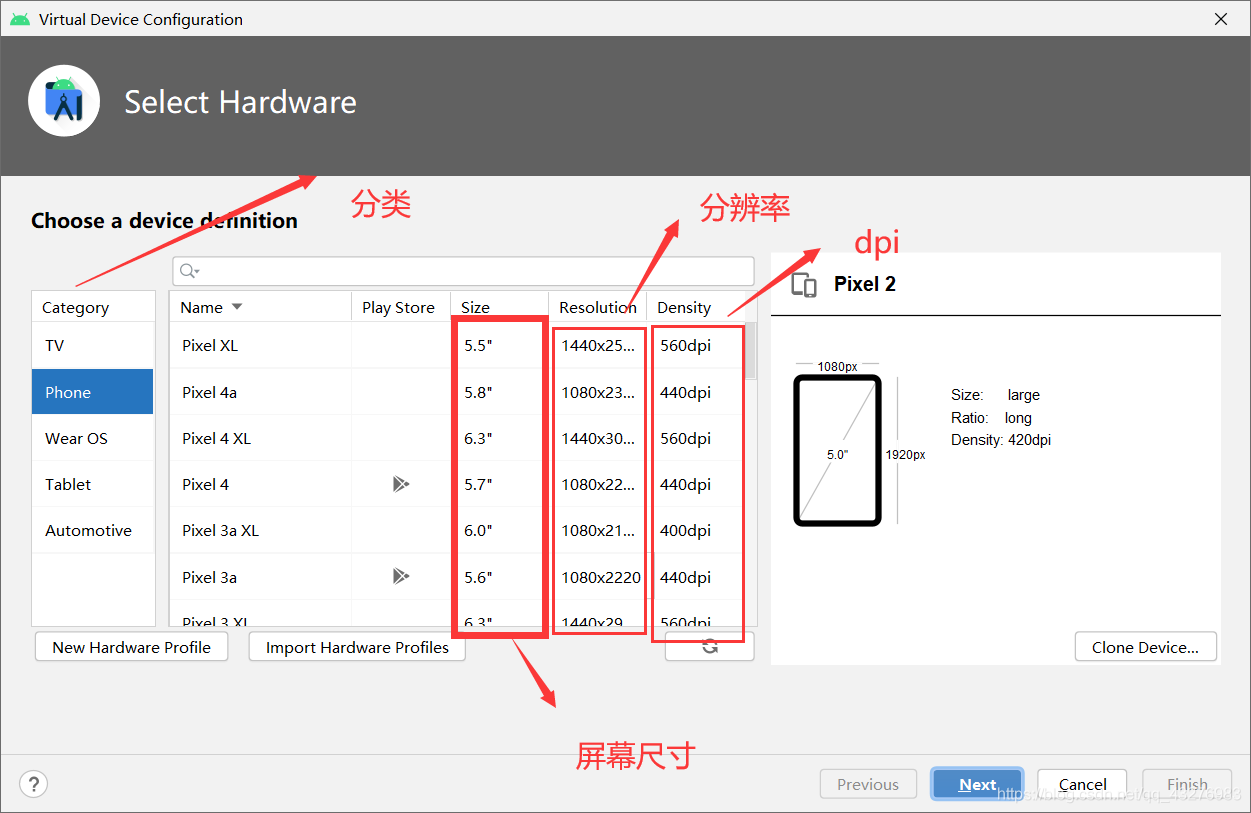1251x813 pixels.
Task: Focus the device search field
Action: click(463, 271)
